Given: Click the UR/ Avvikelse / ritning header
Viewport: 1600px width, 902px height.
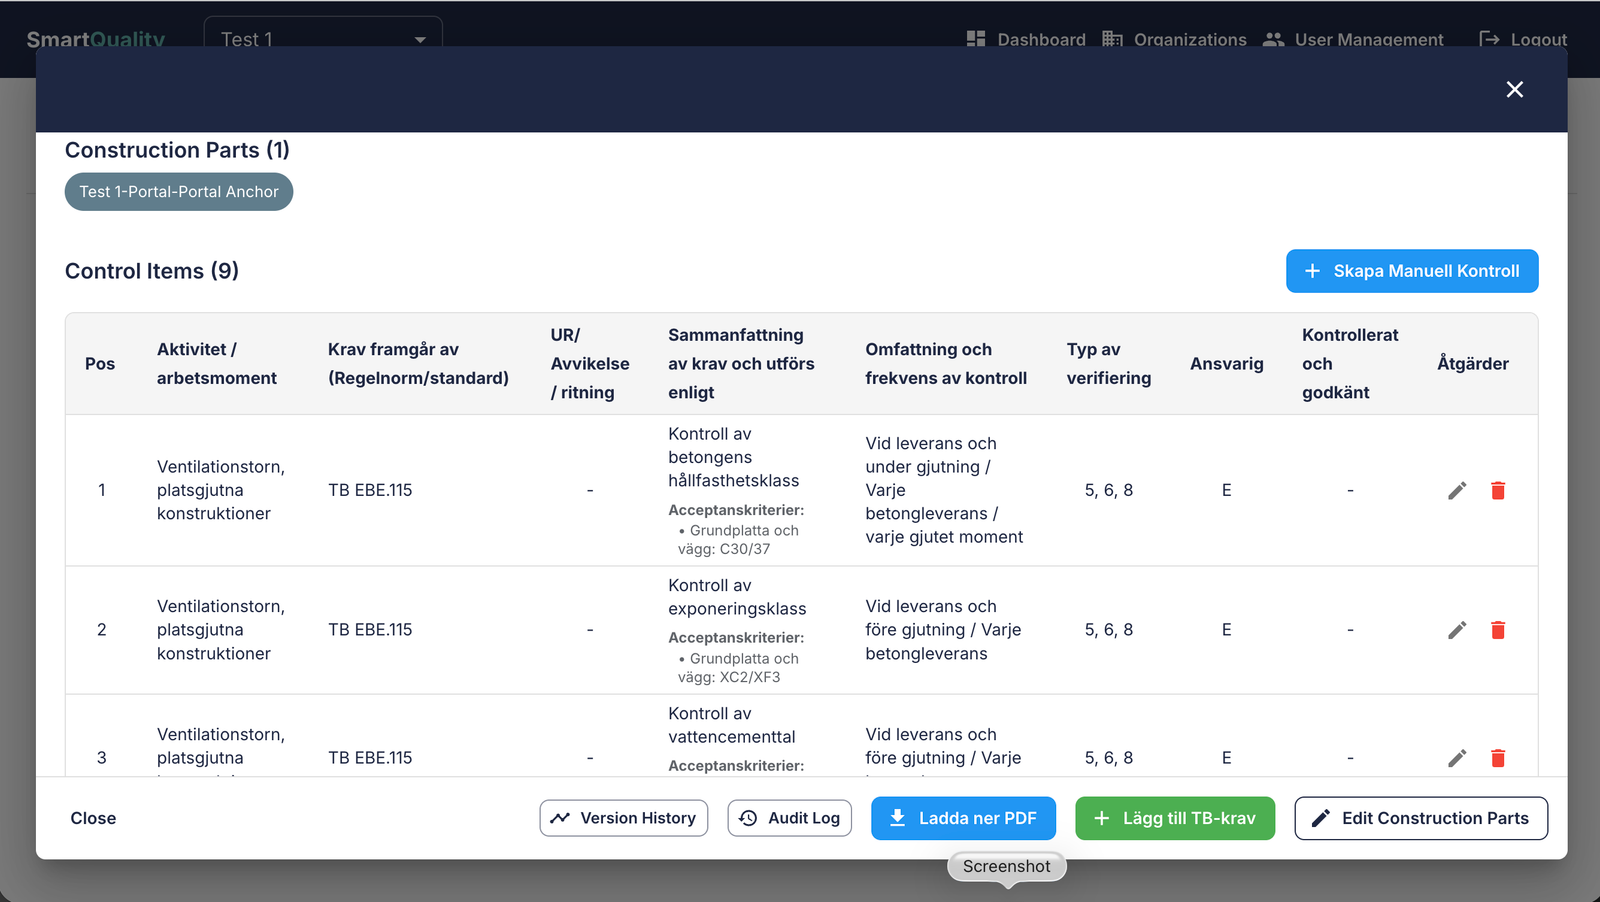Looking at the screenshot, I should pyautogui.click(x=590, y=364).
